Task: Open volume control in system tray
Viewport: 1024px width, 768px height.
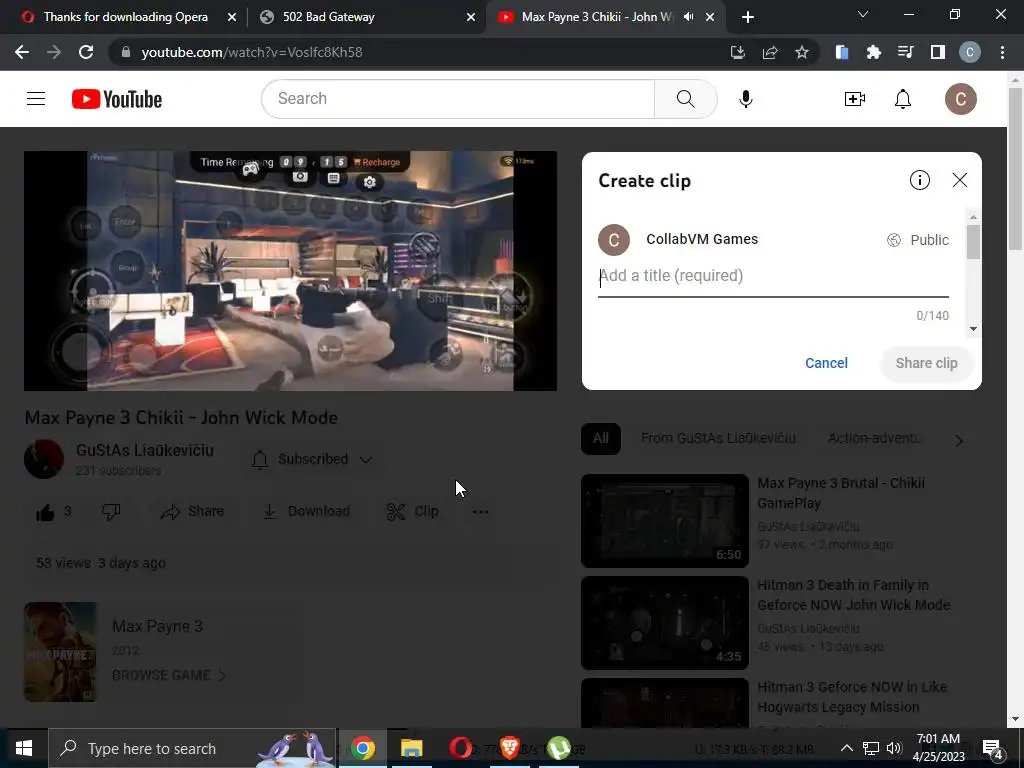Action: click(894, 748)
